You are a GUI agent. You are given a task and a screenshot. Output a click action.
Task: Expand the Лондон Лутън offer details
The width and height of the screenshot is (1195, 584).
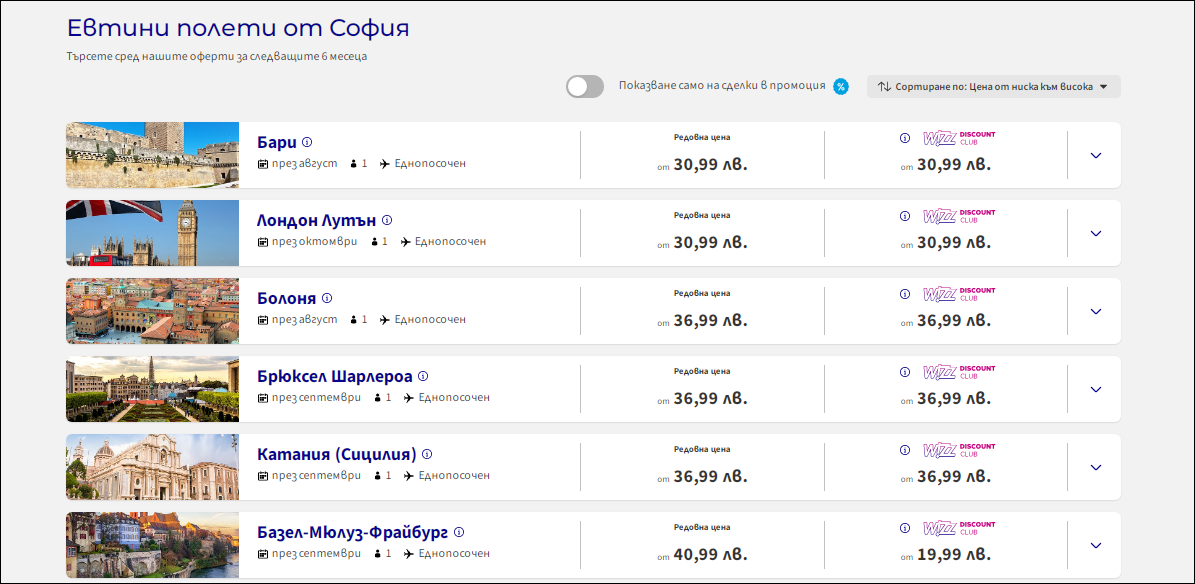coord(1095,233)
